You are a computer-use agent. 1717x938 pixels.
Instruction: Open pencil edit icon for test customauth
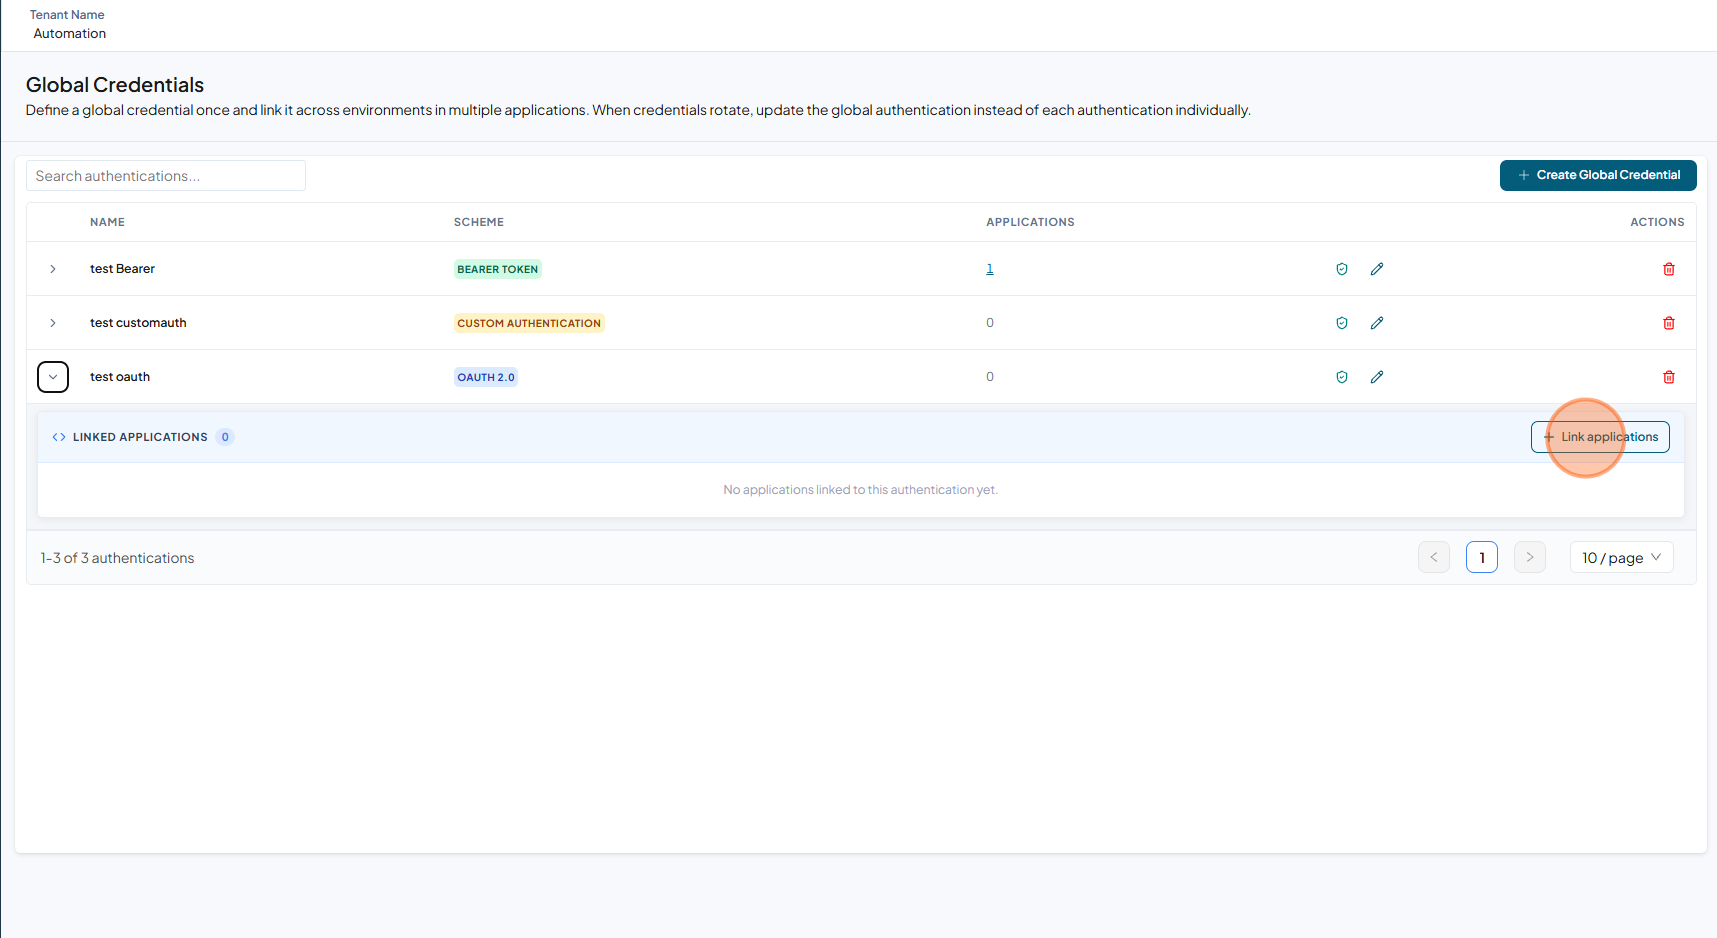pyautogui.click(x=1377, y=323)
